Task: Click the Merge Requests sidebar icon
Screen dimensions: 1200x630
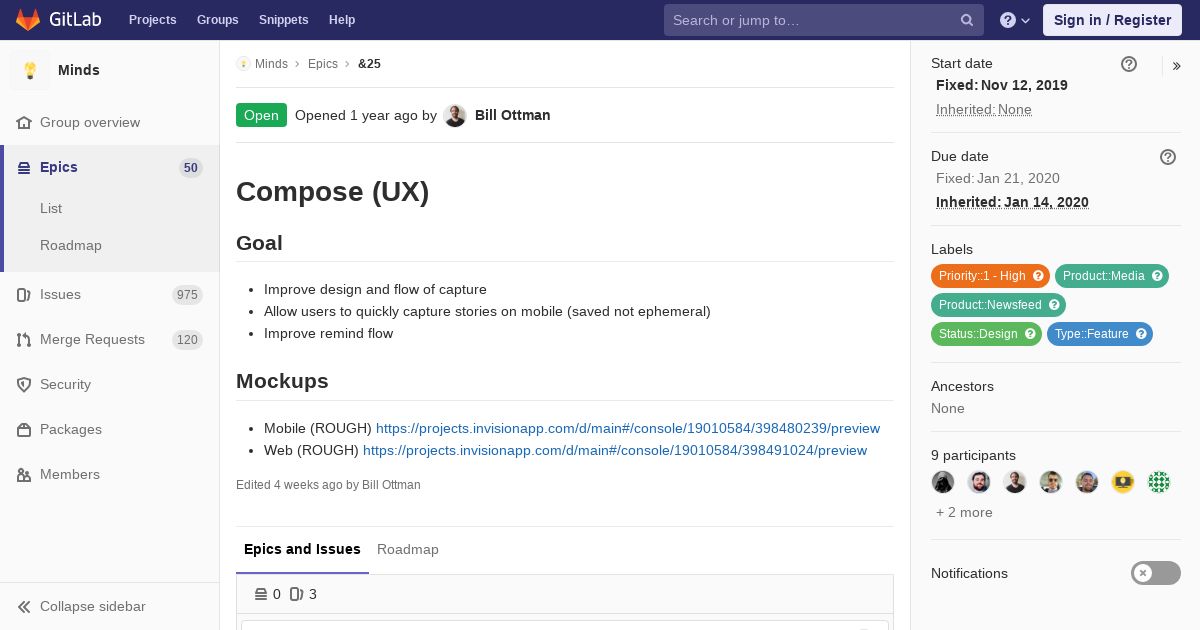Action: (x=24, y=340)
